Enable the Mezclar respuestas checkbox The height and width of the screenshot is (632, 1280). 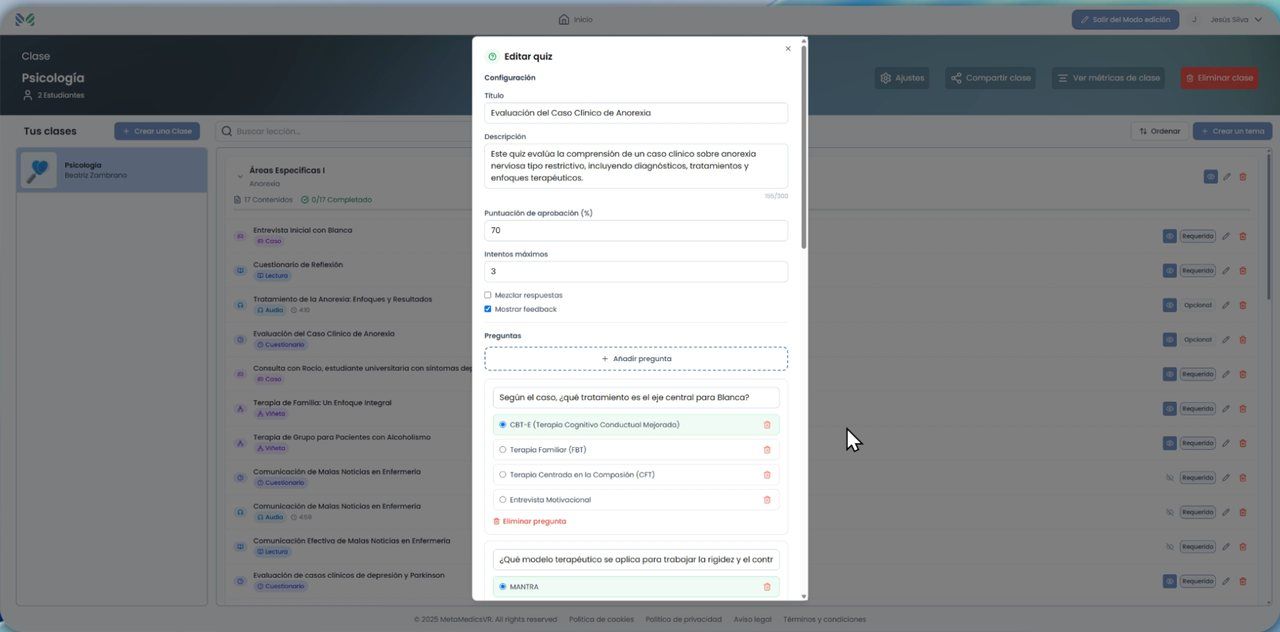tap(488, 295)
